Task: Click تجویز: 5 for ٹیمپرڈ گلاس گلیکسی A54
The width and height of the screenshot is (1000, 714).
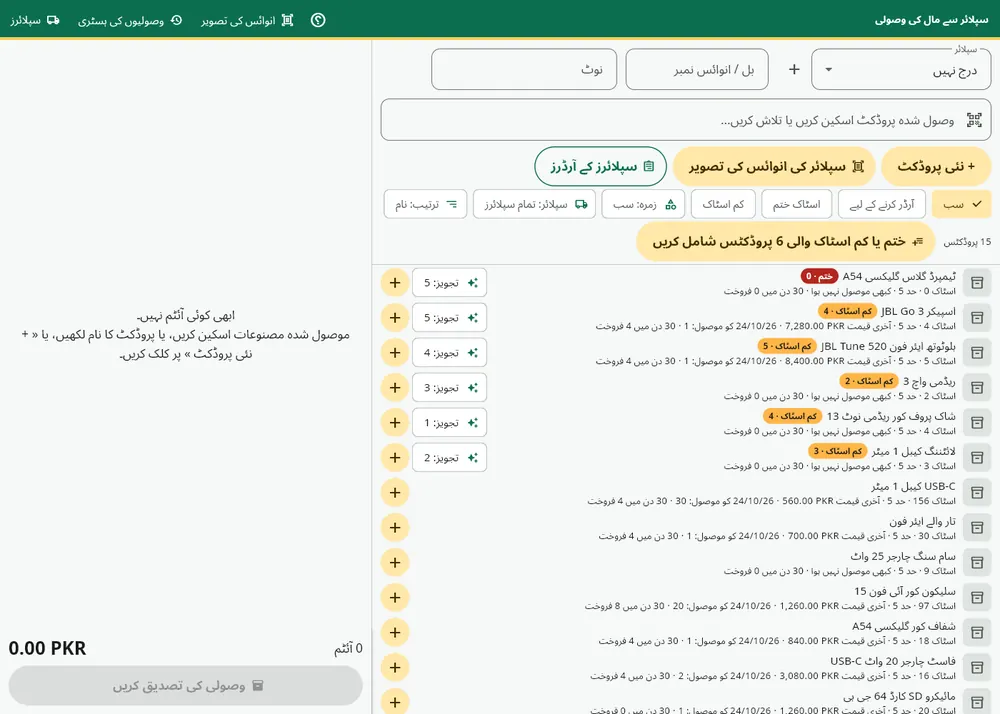Action: 450,282
